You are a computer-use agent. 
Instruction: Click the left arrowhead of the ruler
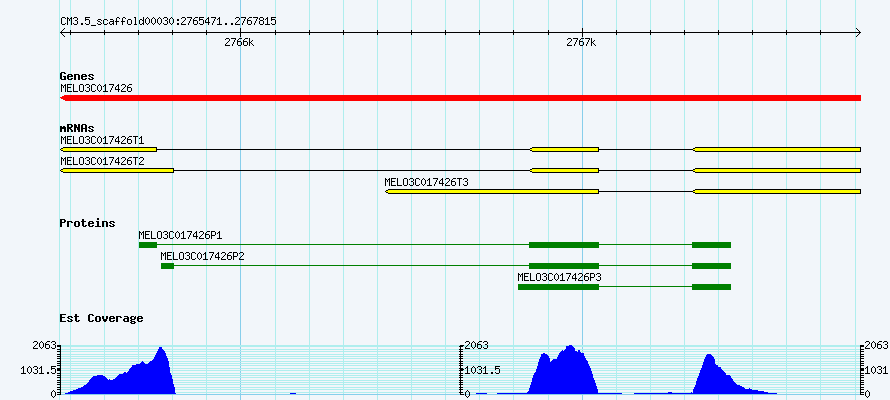pos(64,32)
